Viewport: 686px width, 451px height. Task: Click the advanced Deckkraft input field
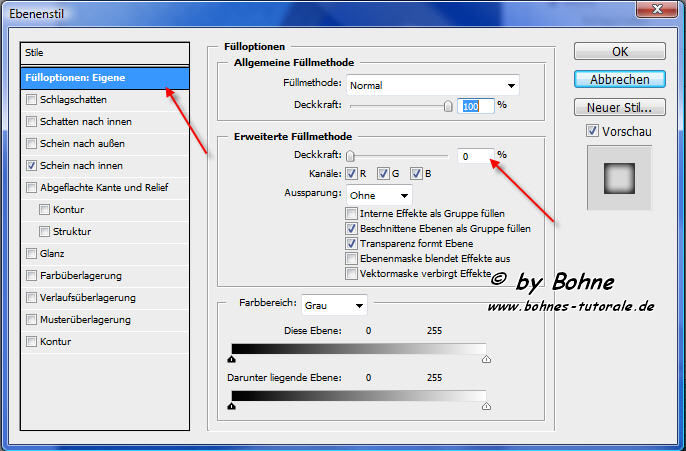[x=475, y=156]
